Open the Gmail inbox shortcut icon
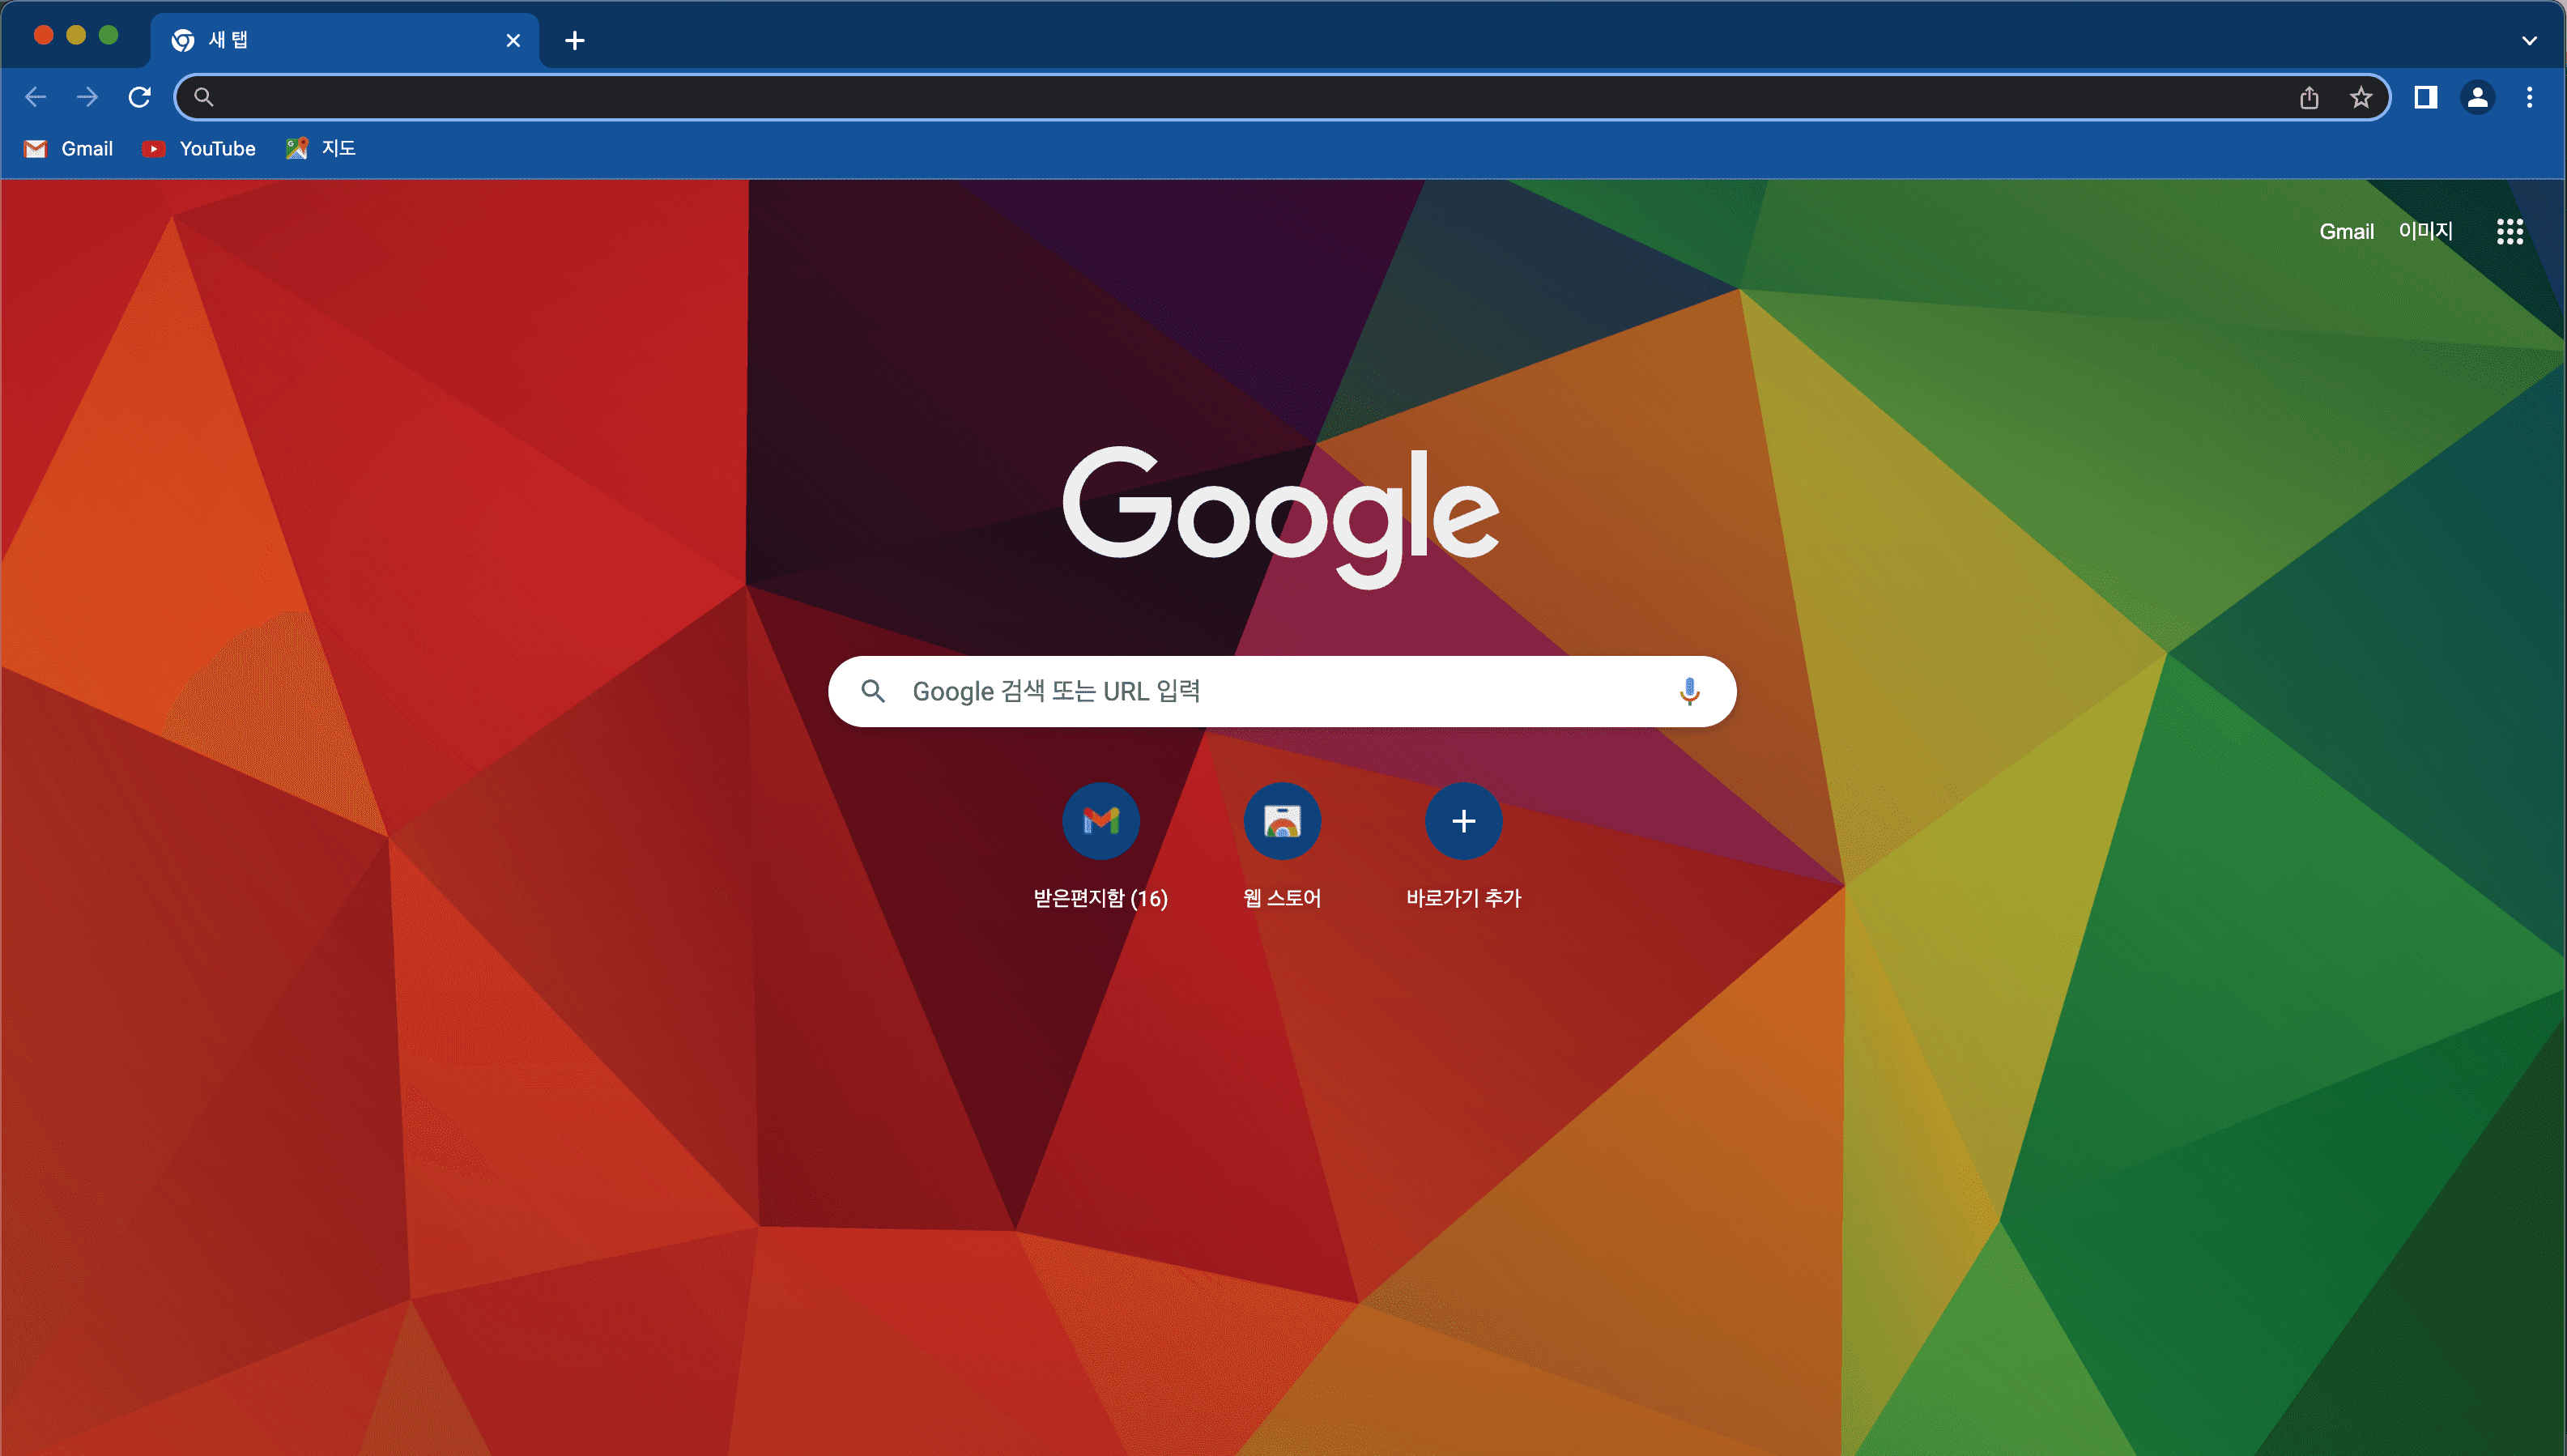Screen dimensions: 2567x1456 [x=1100, y=821]
